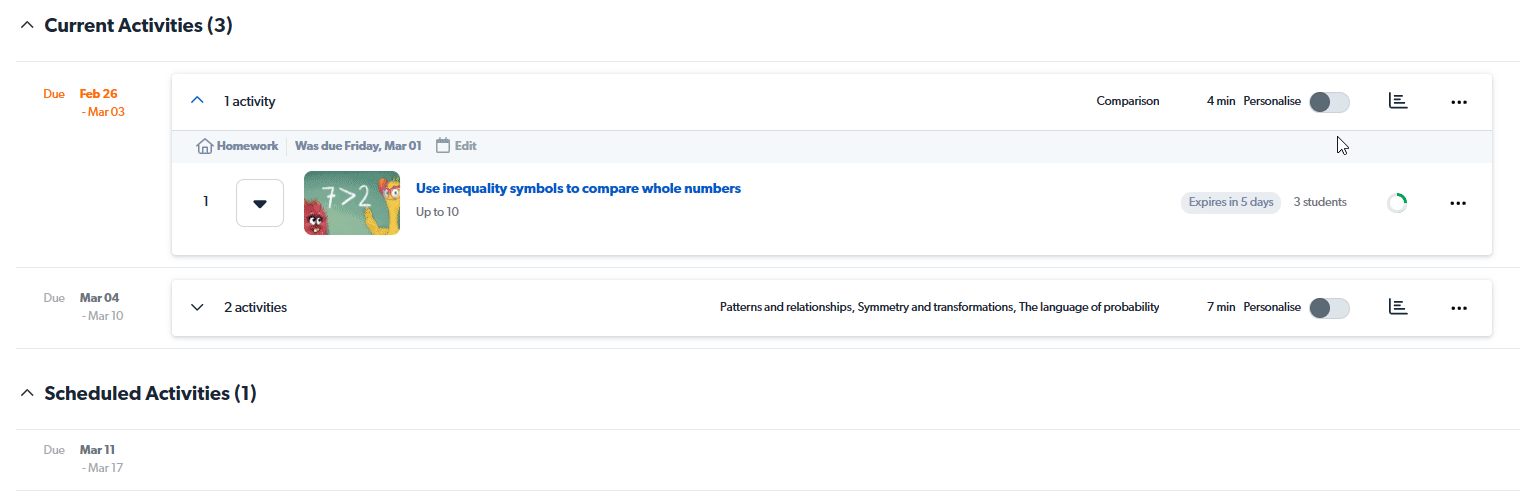Toggle Personalise for the Comparison activity
Viewport: 1521px width, 496px height.
1329,102
